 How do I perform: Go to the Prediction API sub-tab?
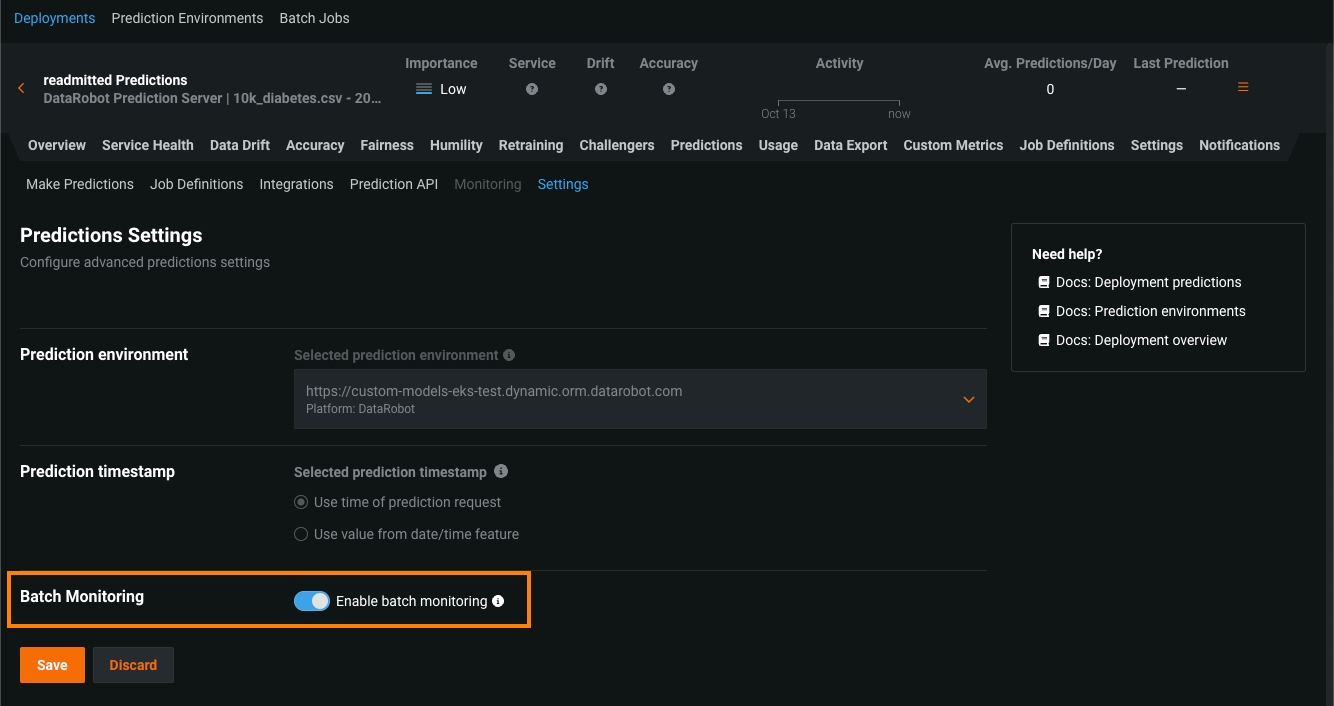pyautogui.click(x=394, y=184)
